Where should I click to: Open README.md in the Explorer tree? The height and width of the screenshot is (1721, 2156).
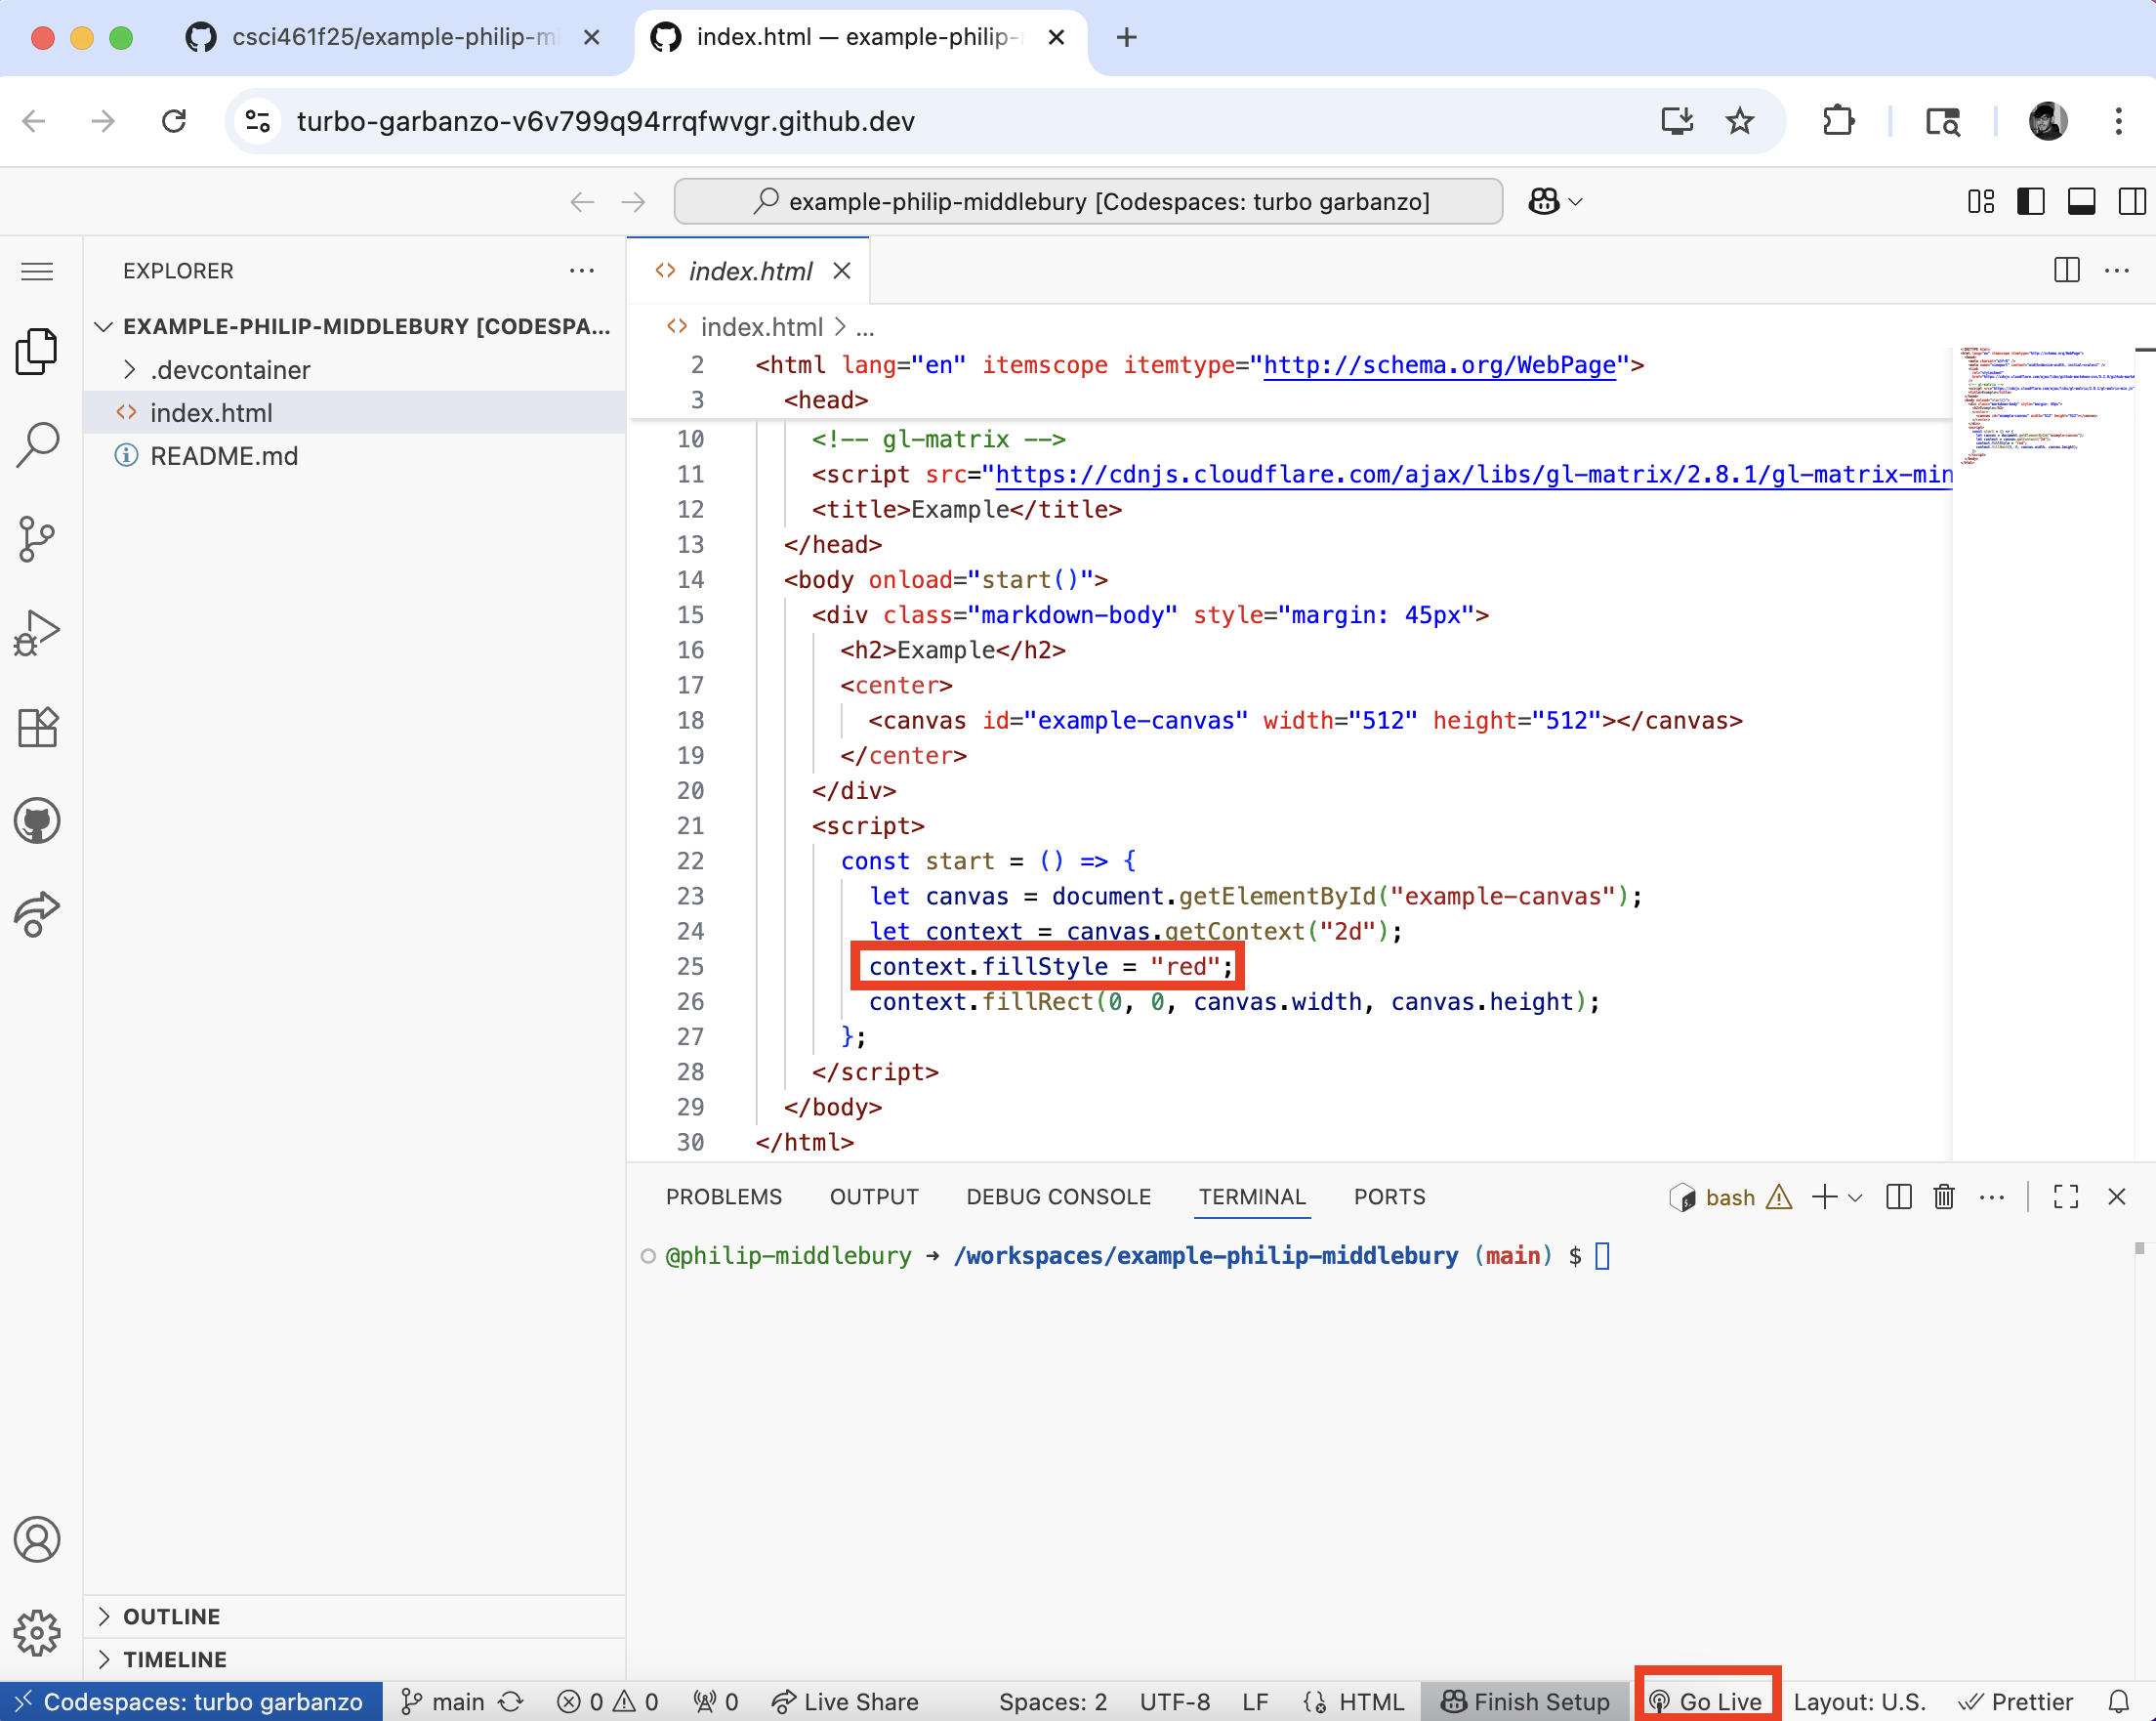[354, 455]
